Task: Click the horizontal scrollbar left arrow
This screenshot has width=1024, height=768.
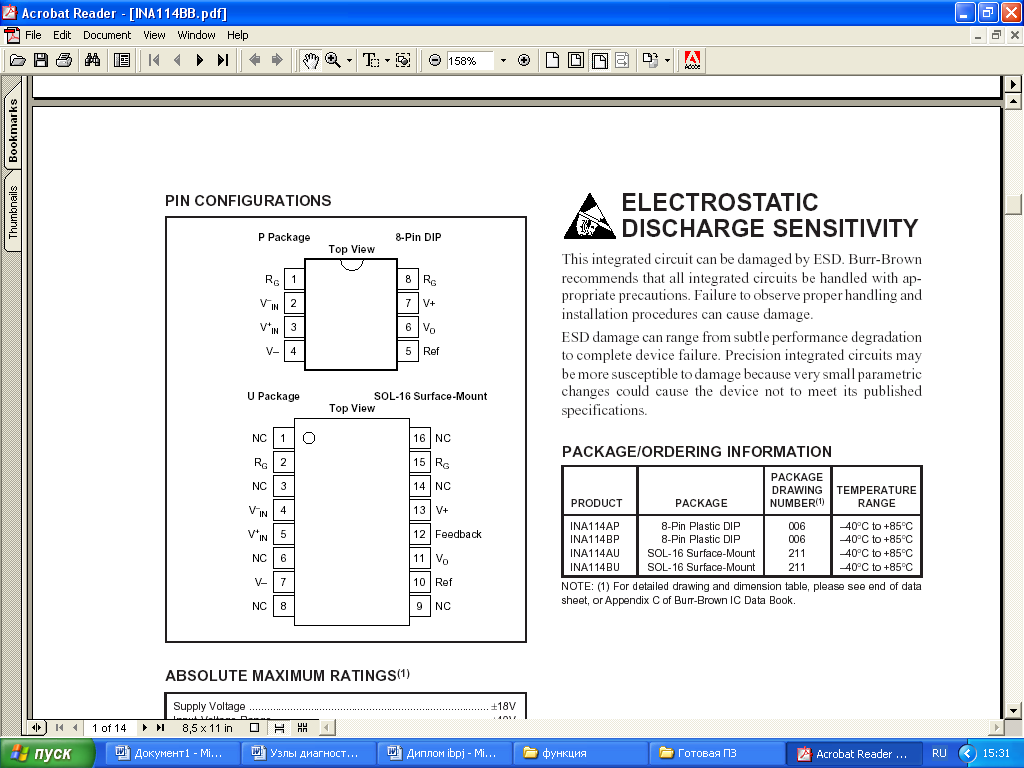Action: coord(327,727)
